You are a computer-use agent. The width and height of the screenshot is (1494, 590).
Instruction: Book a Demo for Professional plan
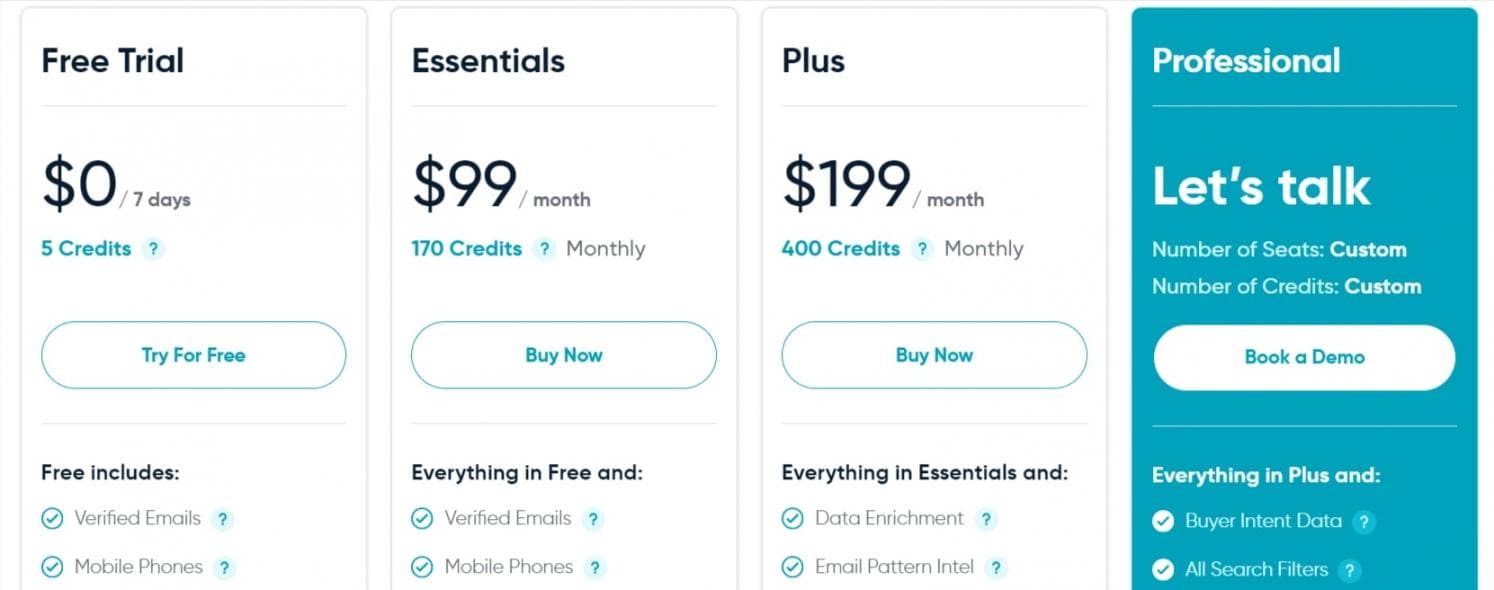(1304, 357)
